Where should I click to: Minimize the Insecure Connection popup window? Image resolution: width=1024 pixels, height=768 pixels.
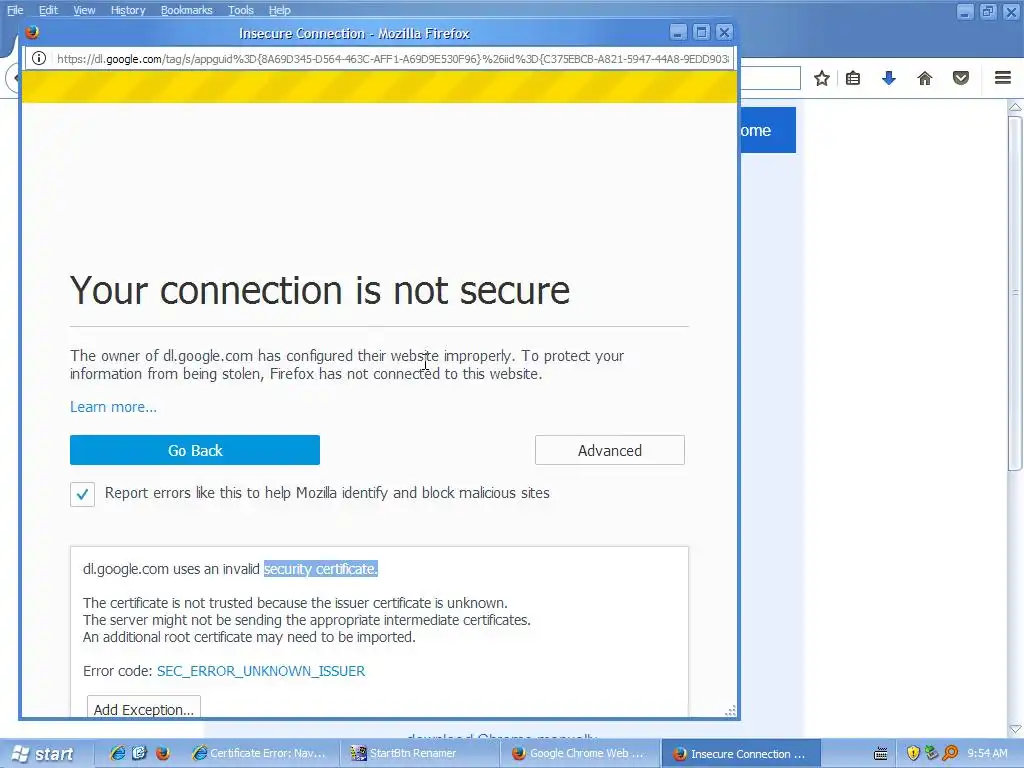678,32
